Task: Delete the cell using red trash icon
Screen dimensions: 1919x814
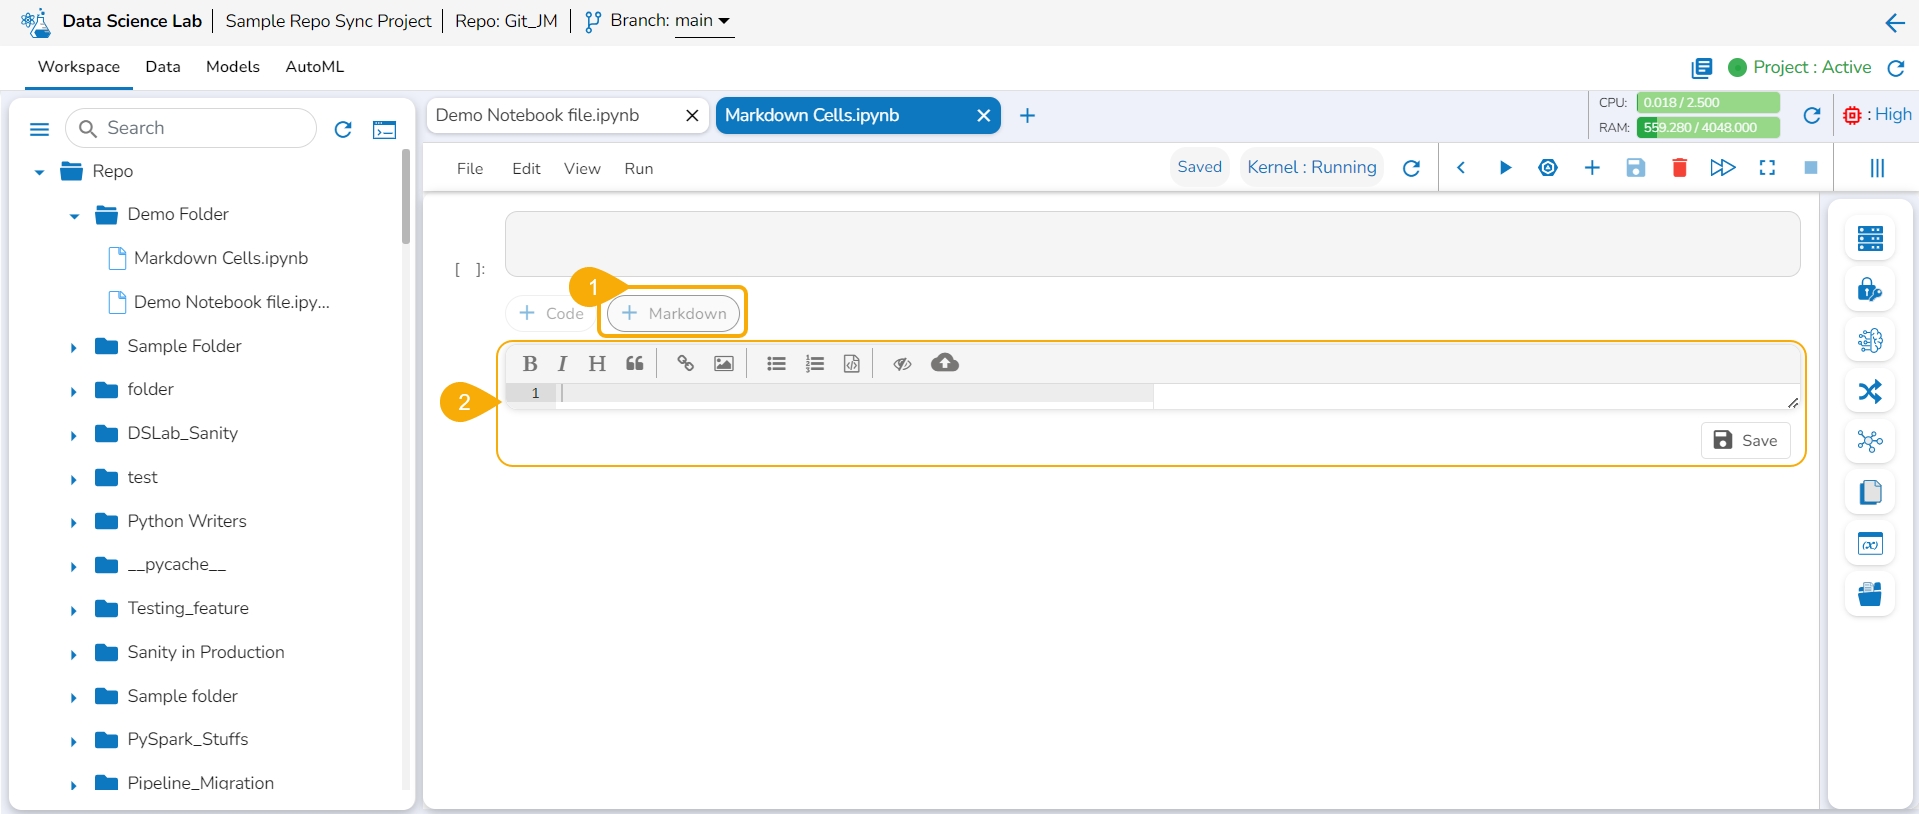Action: point(1679,168)
